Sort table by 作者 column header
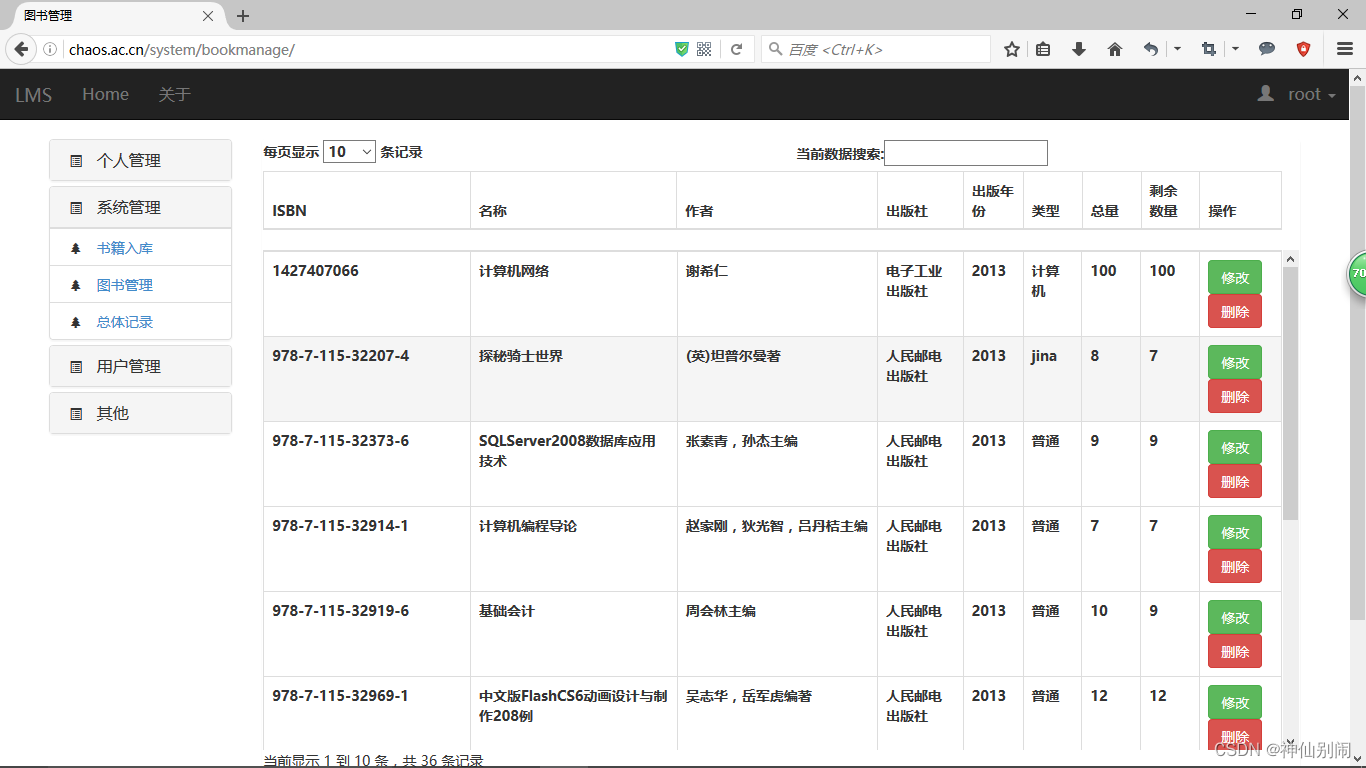Image resolution: width=1366 pixels, height=768 pixels. [777, 201]
